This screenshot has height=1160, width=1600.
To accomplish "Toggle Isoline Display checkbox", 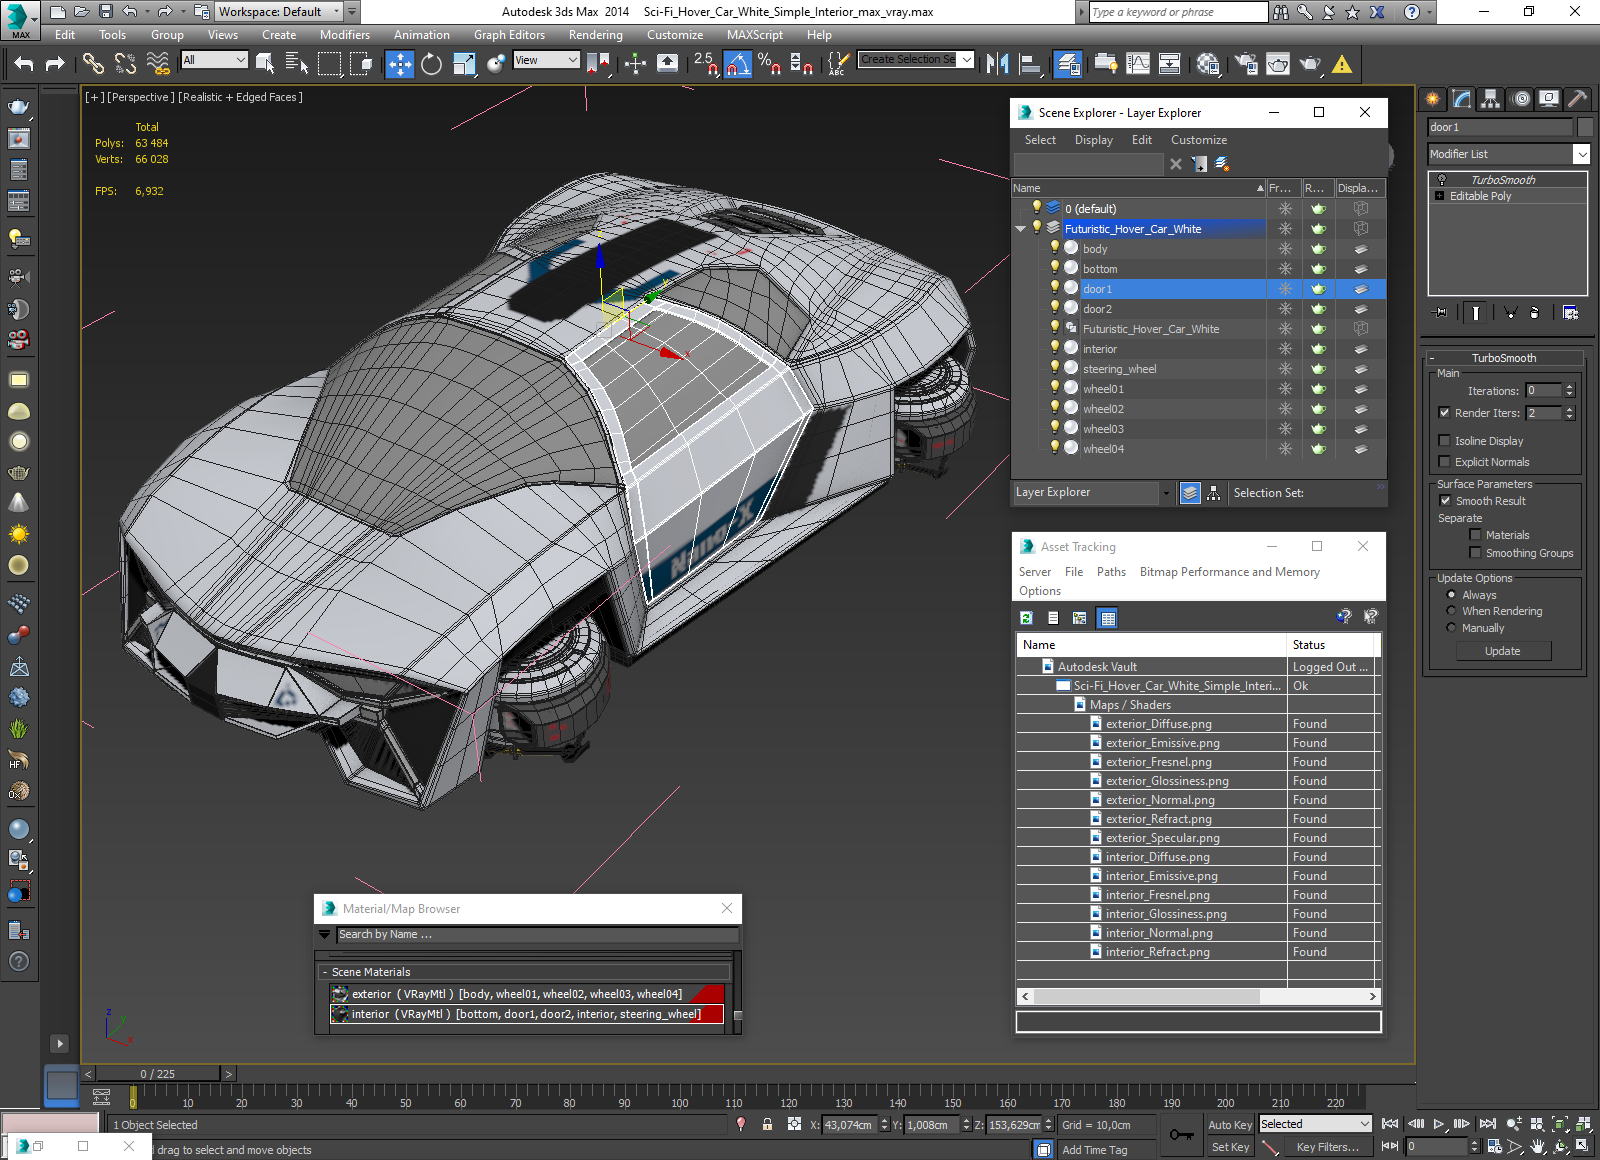I will [1444, 440].
